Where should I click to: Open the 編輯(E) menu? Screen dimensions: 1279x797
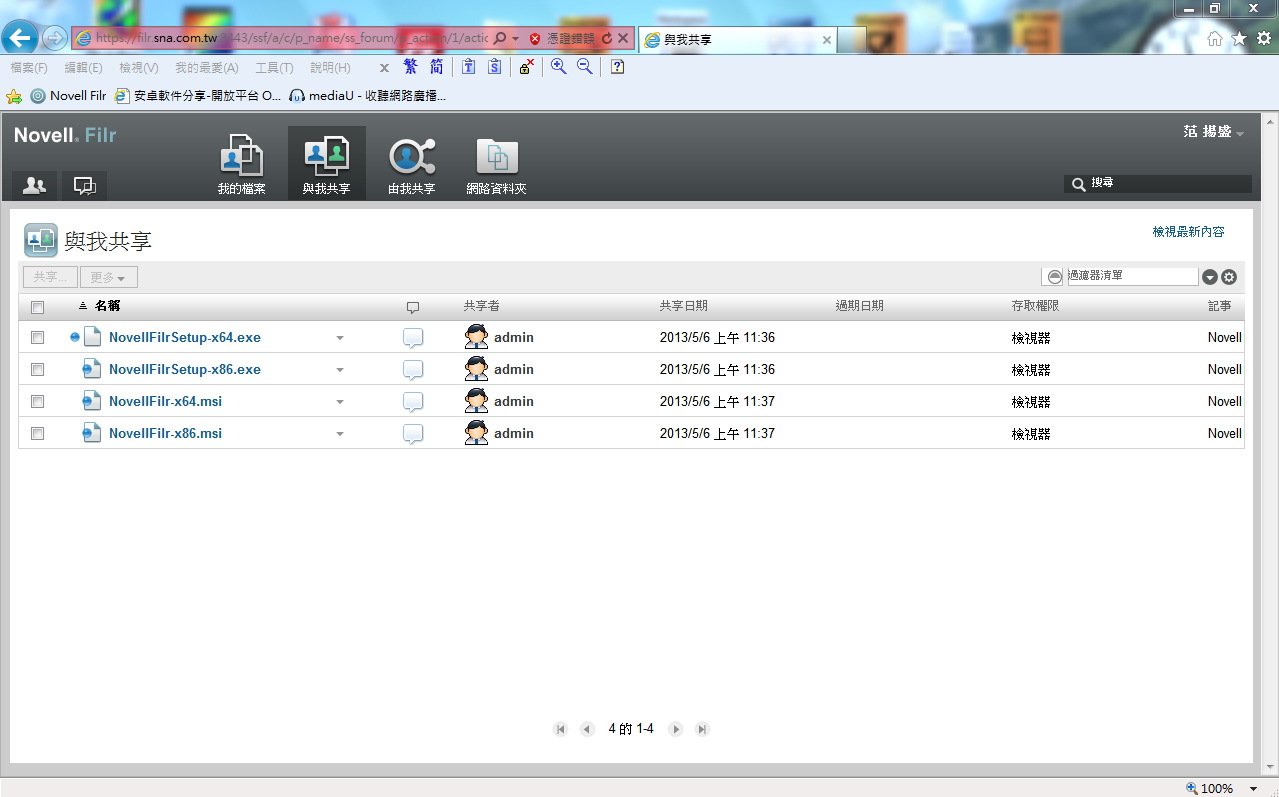[83, 68]
